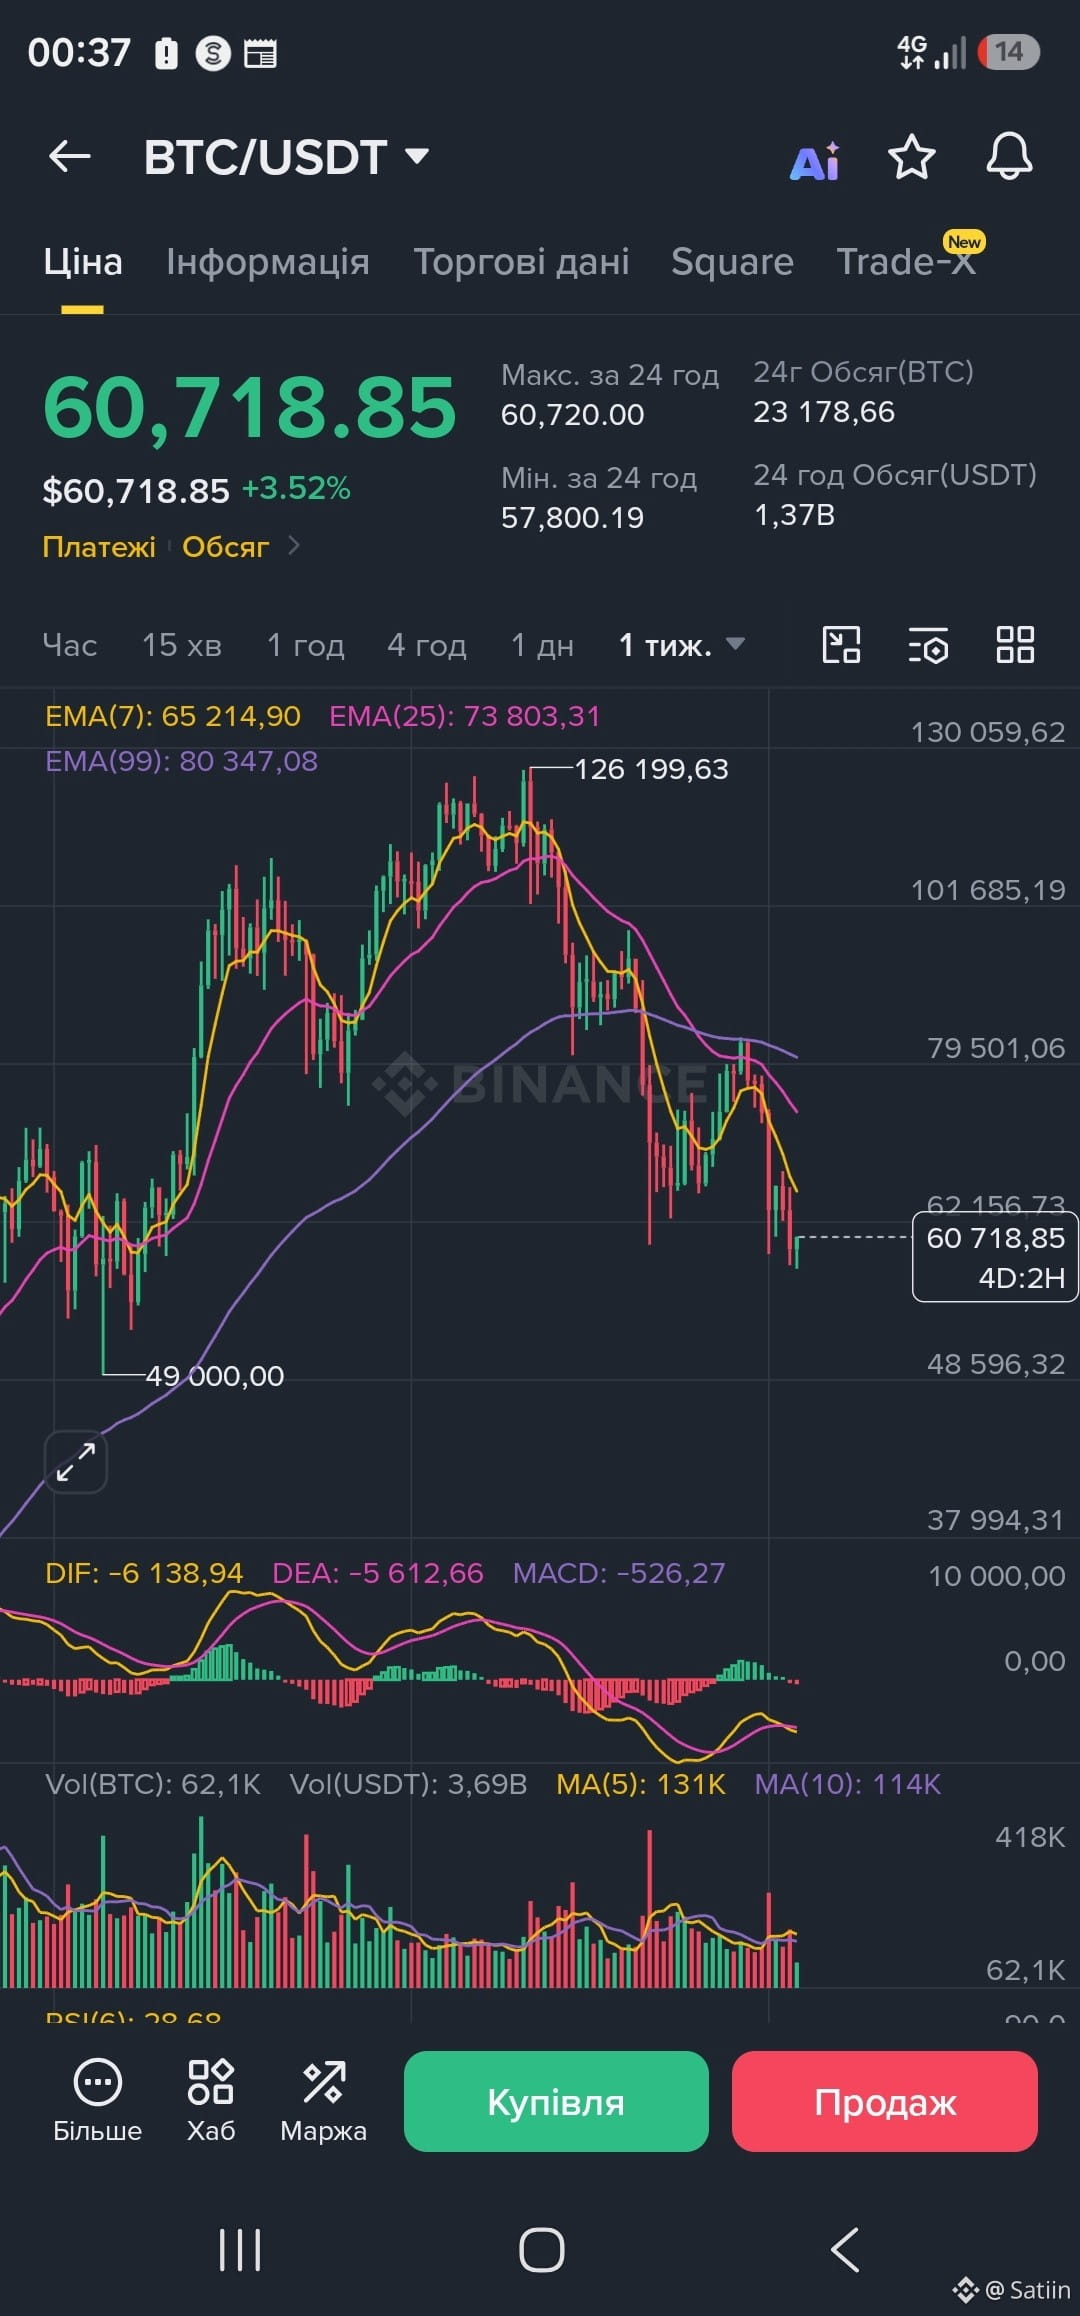Tap the 49 000,00 low price marker
Image resolution: width=1080 pixels, height=2316 pixels.
point(215,1376)
